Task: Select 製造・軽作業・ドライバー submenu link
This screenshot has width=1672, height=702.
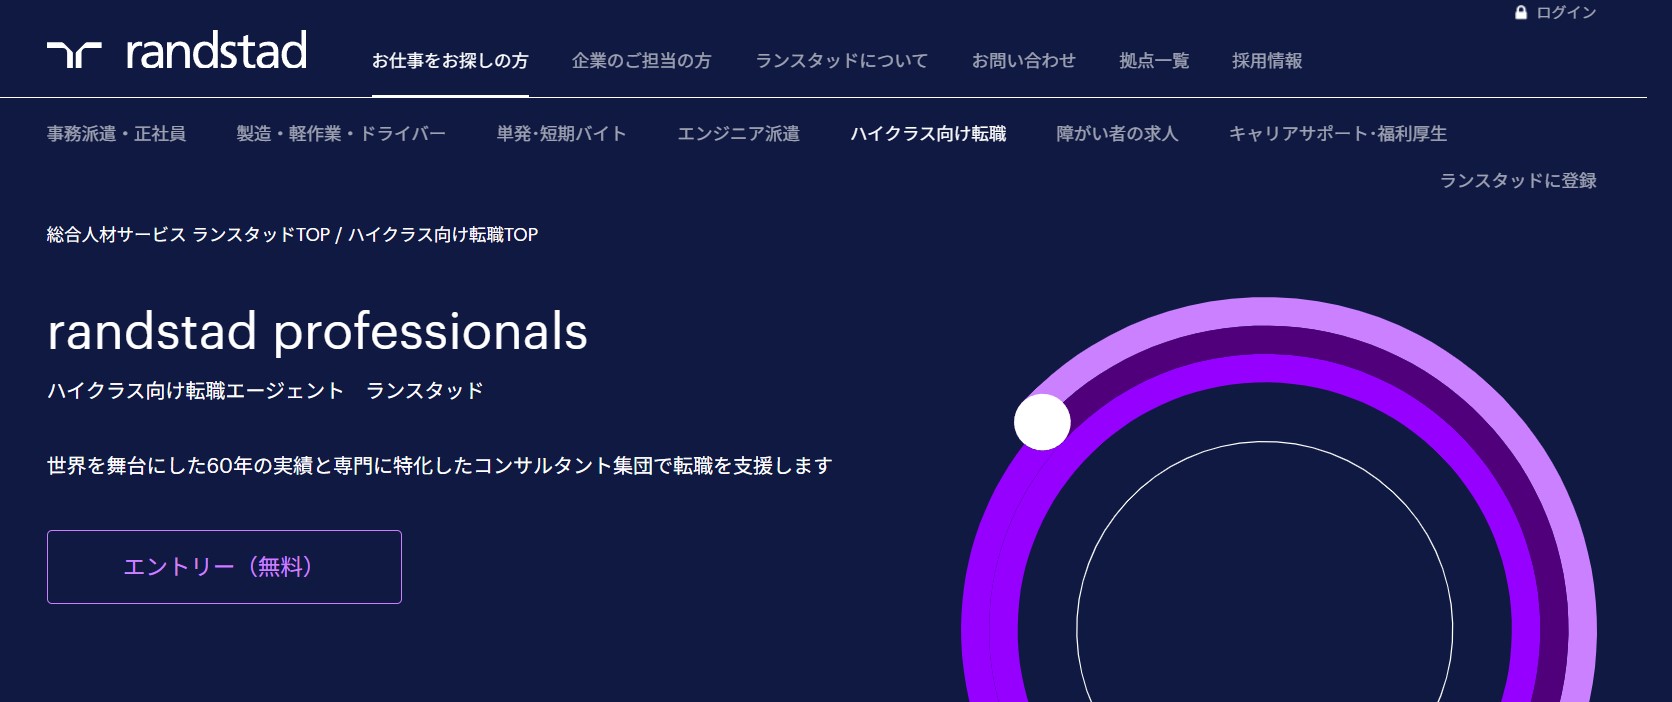Action: (x=341, y=134)
